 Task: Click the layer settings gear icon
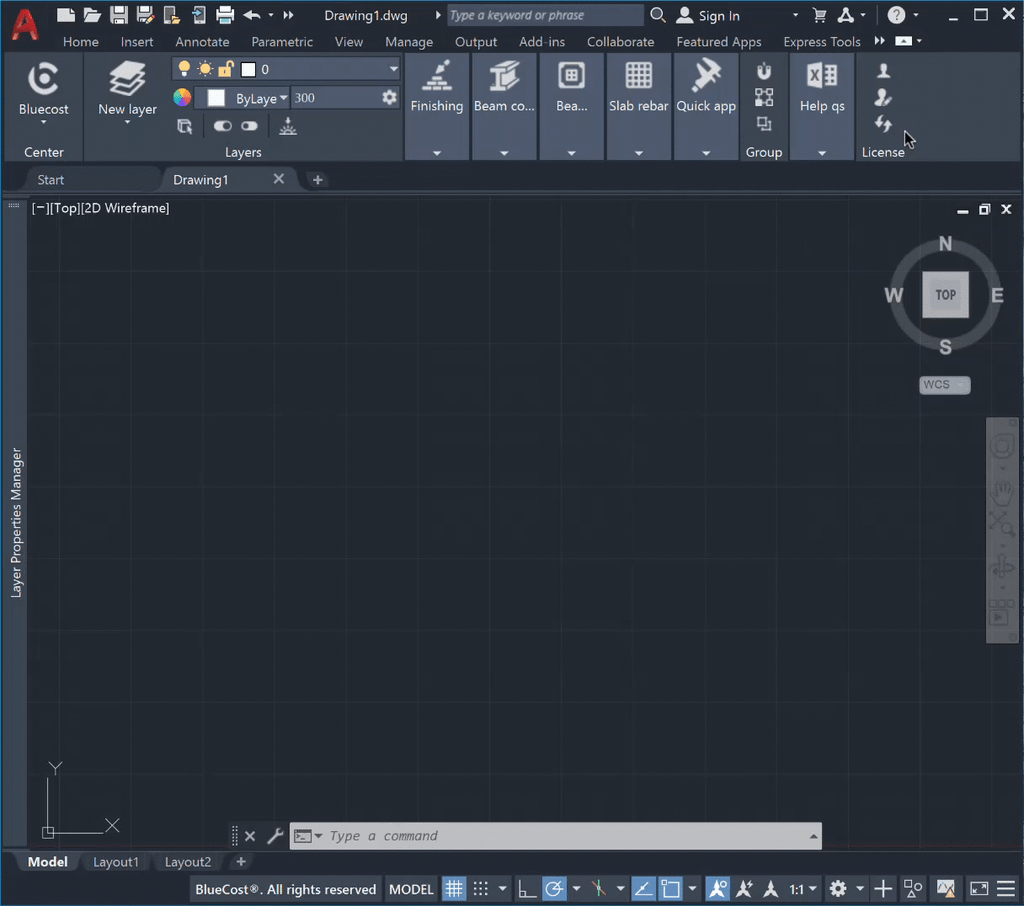pos(389,98)
